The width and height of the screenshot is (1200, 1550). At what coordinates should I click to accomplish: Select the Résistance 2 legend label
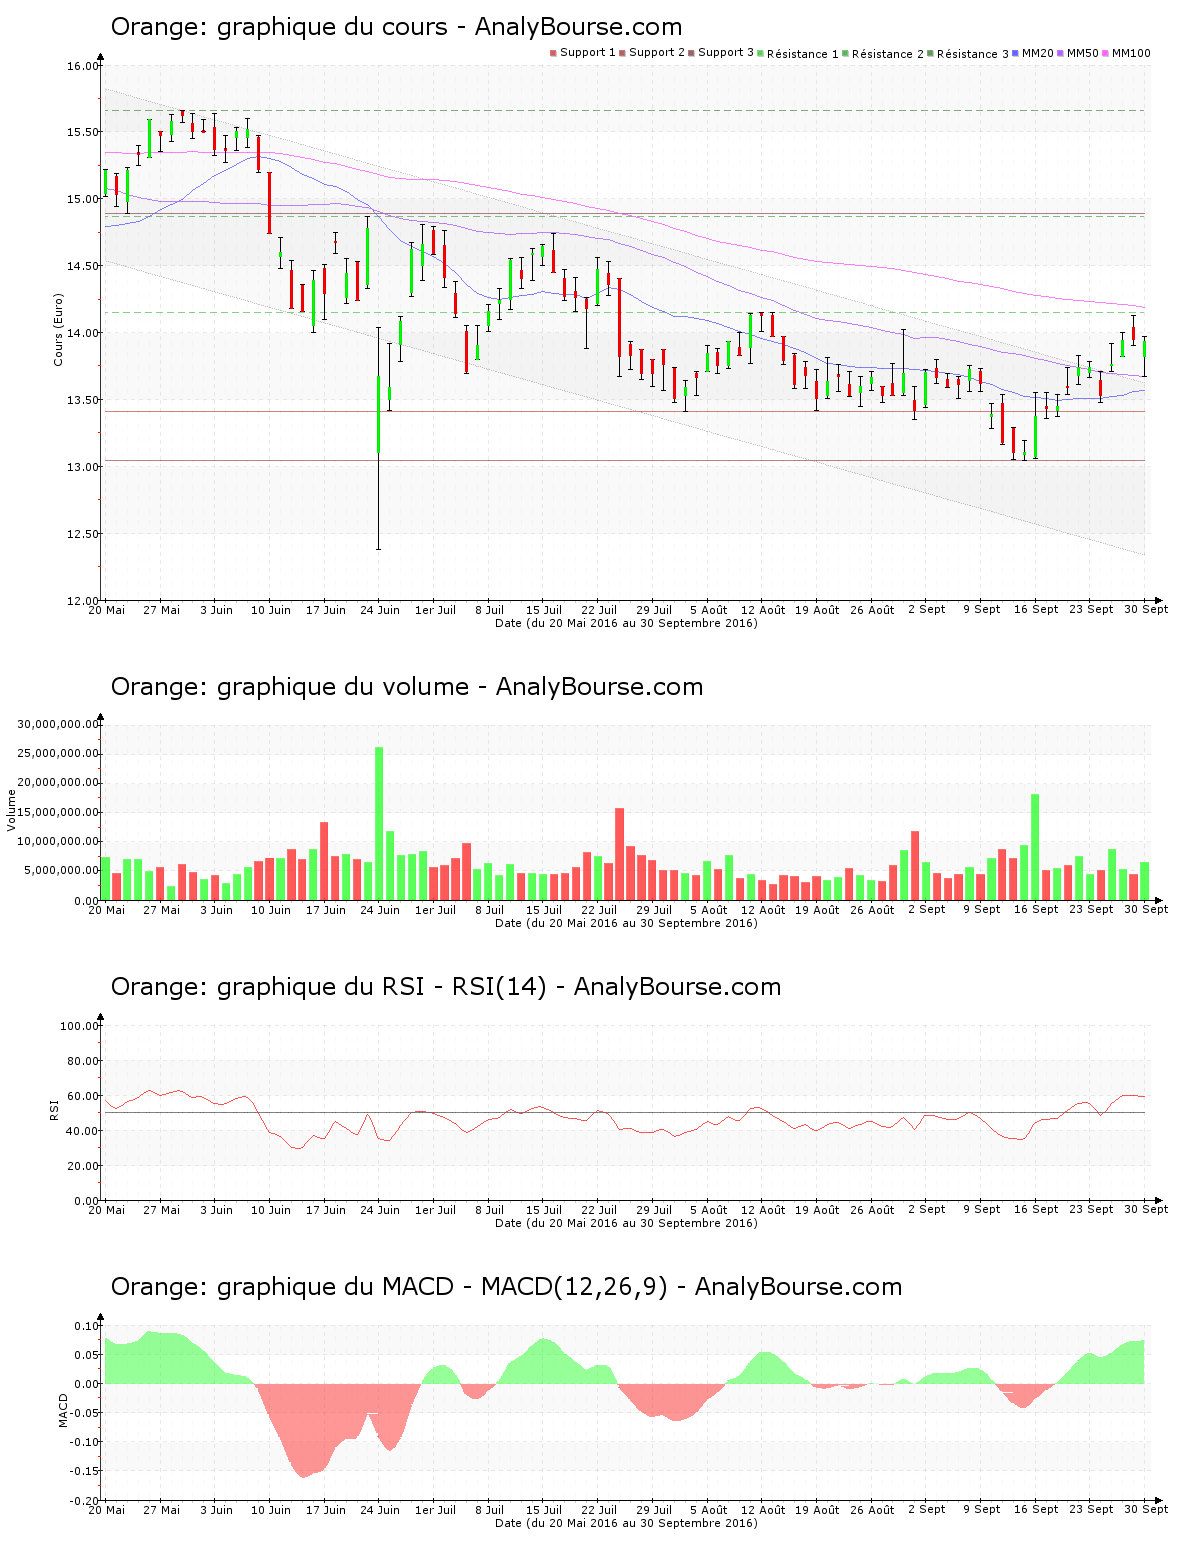pyautogui.click(x=888, y=54)
